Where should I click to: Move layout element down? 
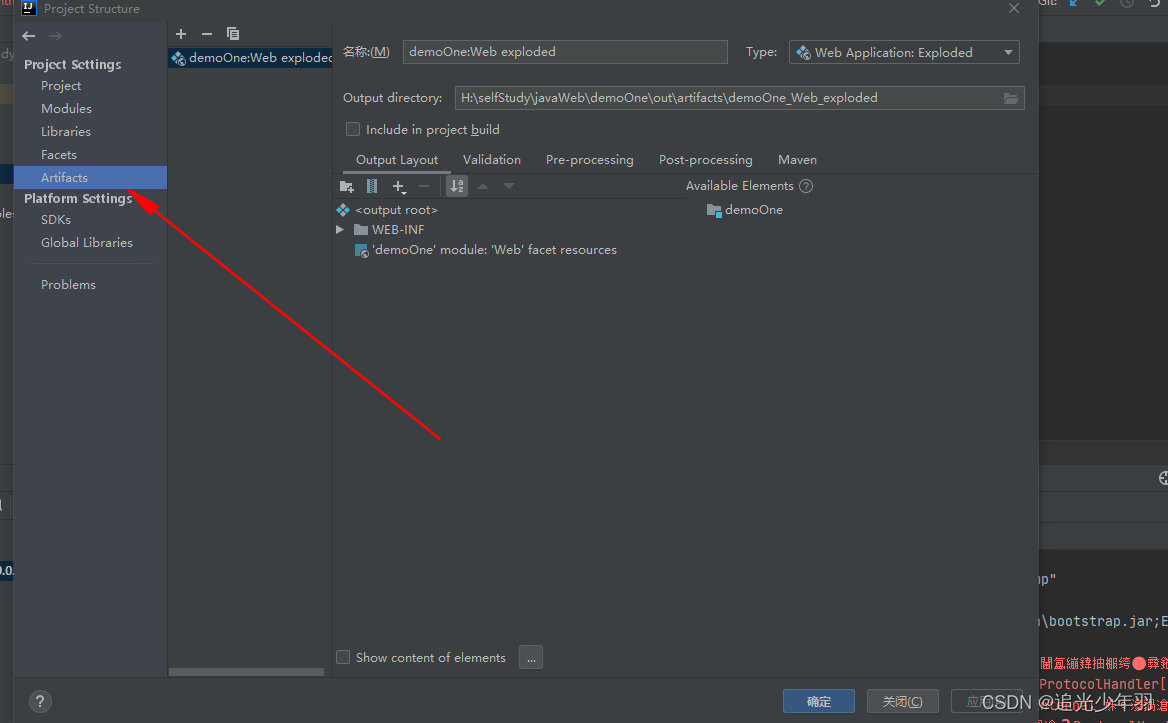509,186
